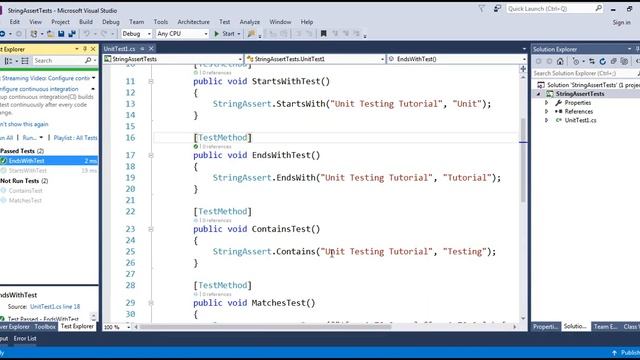
Task: Click the Redo arrow in the toolbar
Action: [x=104, y=34]
